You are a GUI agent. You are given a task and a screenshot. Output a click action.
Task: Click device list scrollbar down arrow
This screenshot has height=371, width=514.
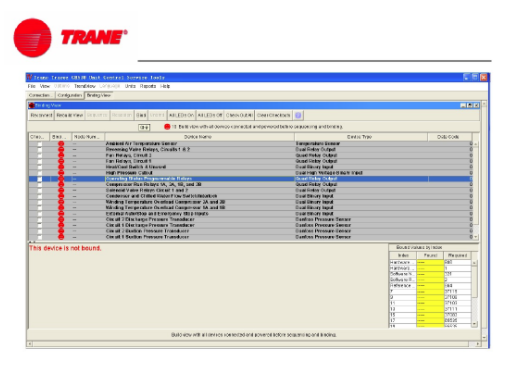pos(476,237)
